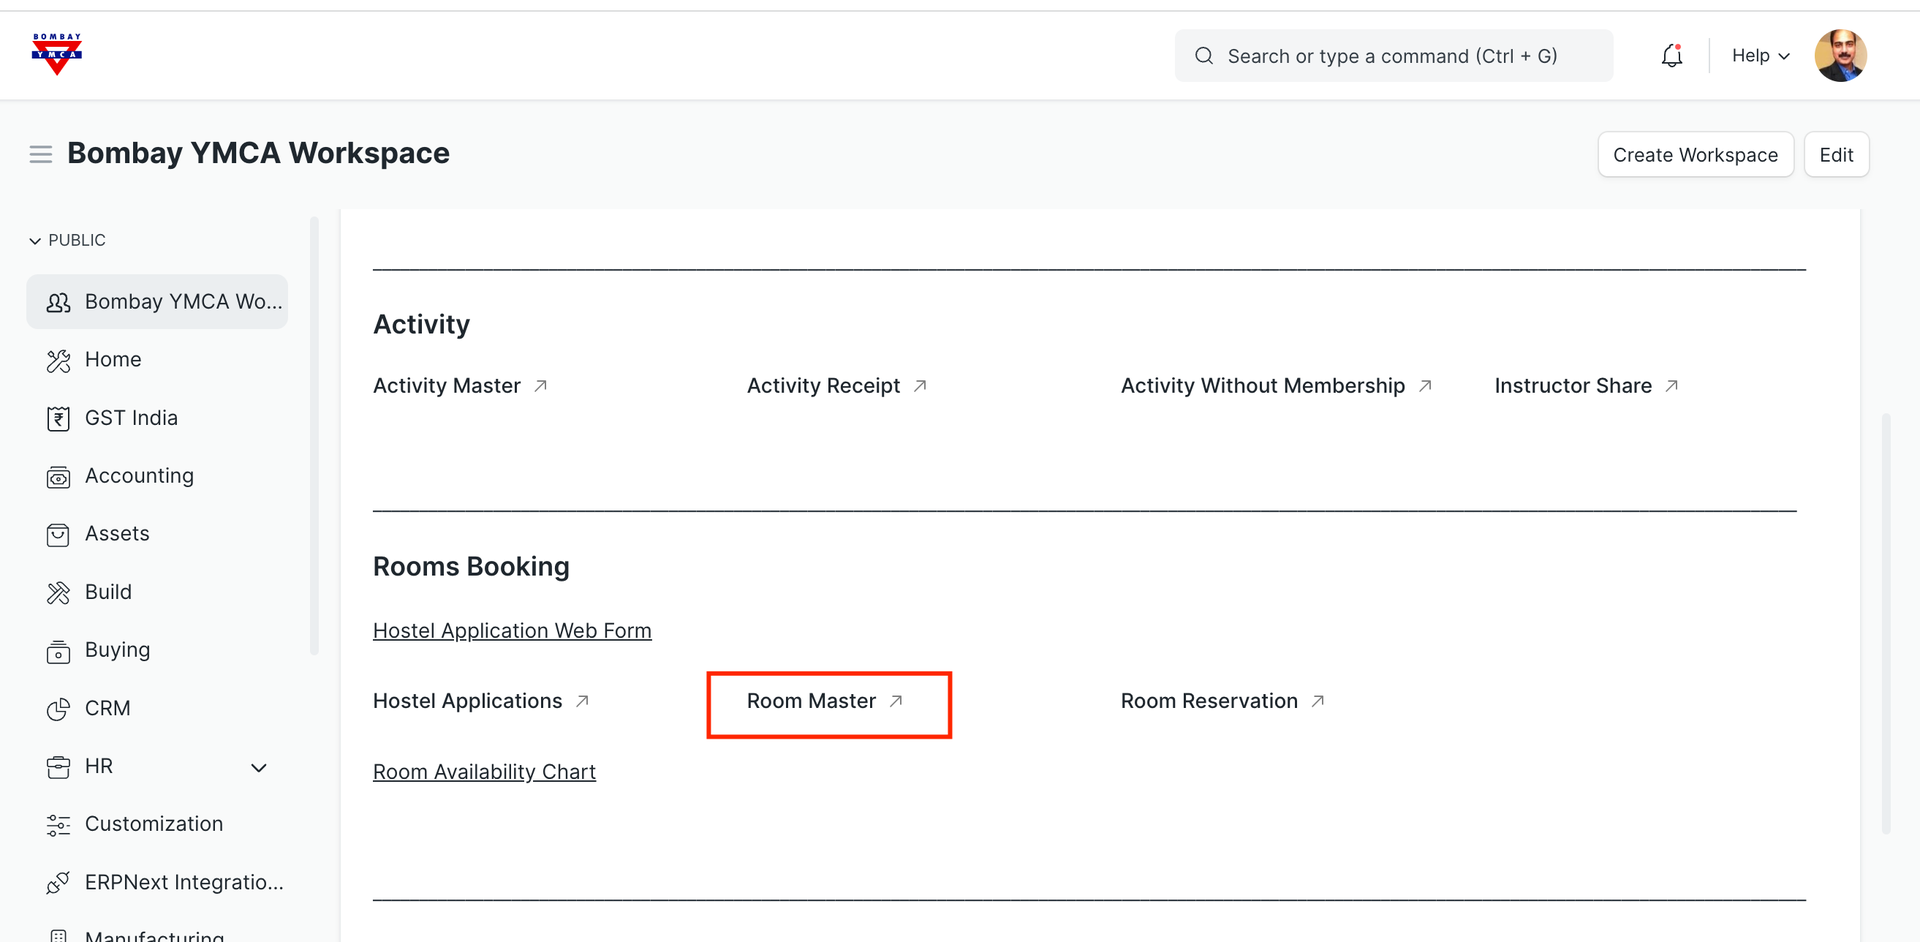Open Home in the sidebar

[x=113, y=360]
